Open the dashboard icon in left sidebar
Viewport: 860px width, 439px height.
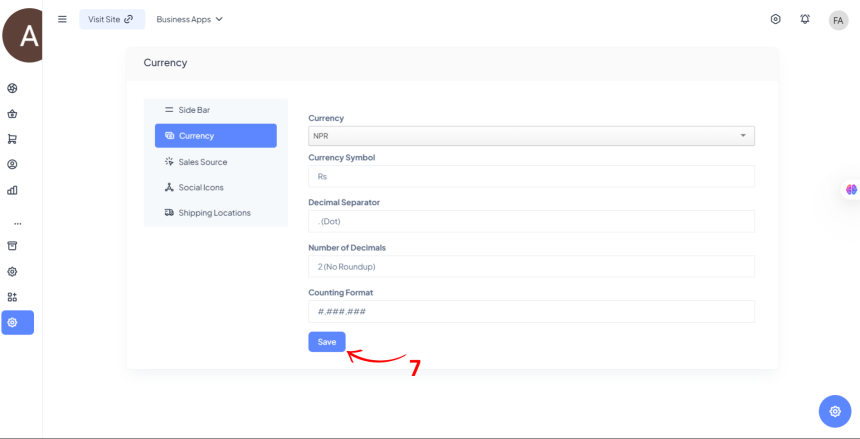pyautogui.click(x=12, y=88)
